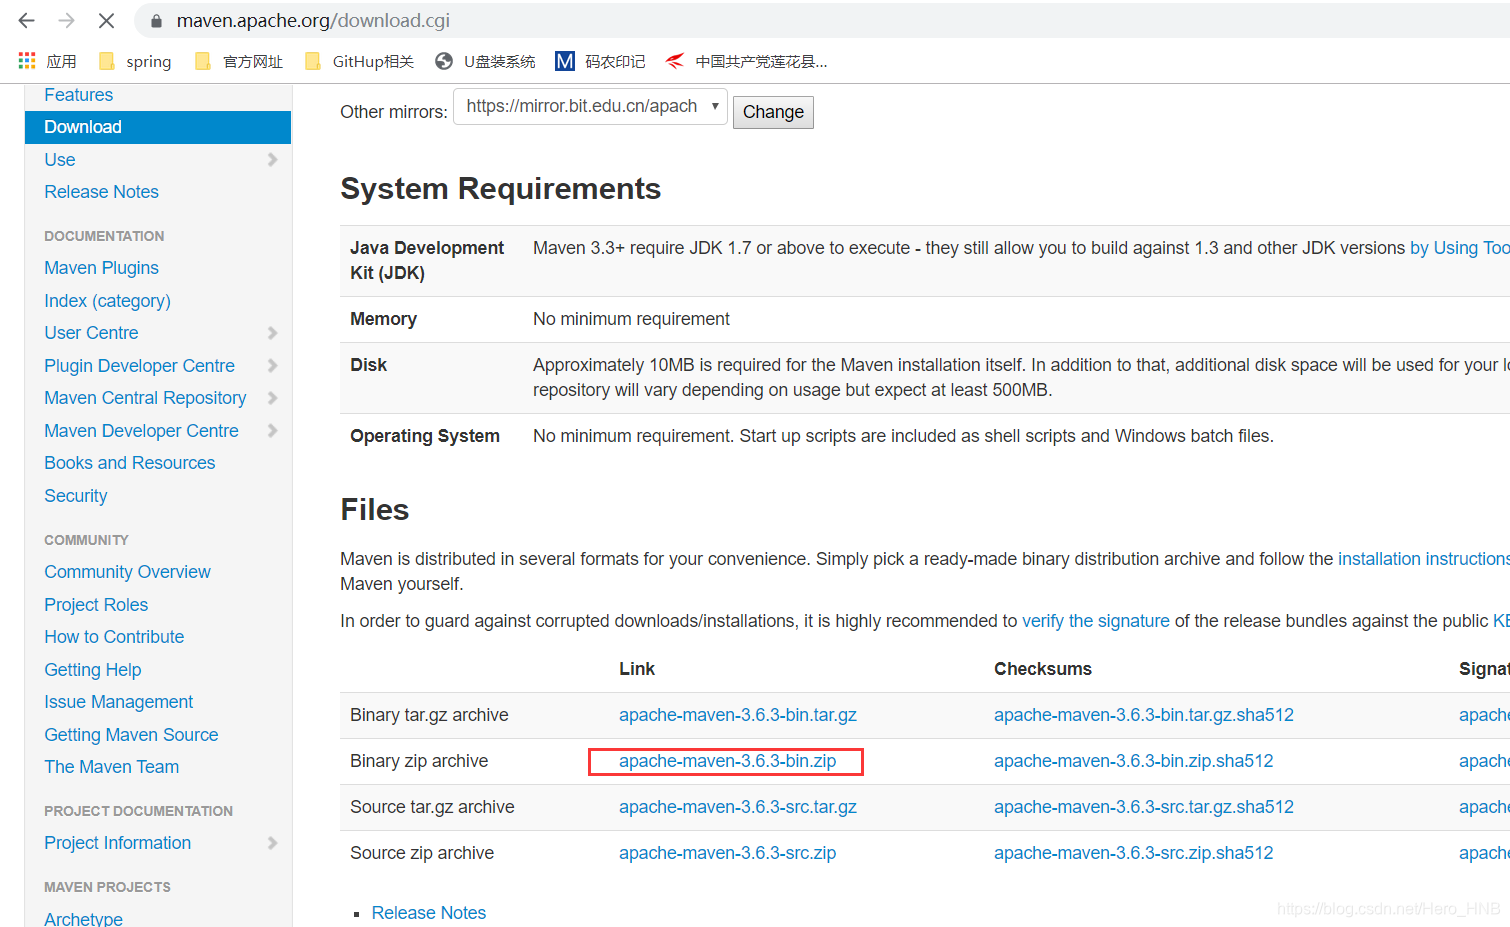Expand Project Information chevron
The image size is (1510, 927).
[272, 843]
